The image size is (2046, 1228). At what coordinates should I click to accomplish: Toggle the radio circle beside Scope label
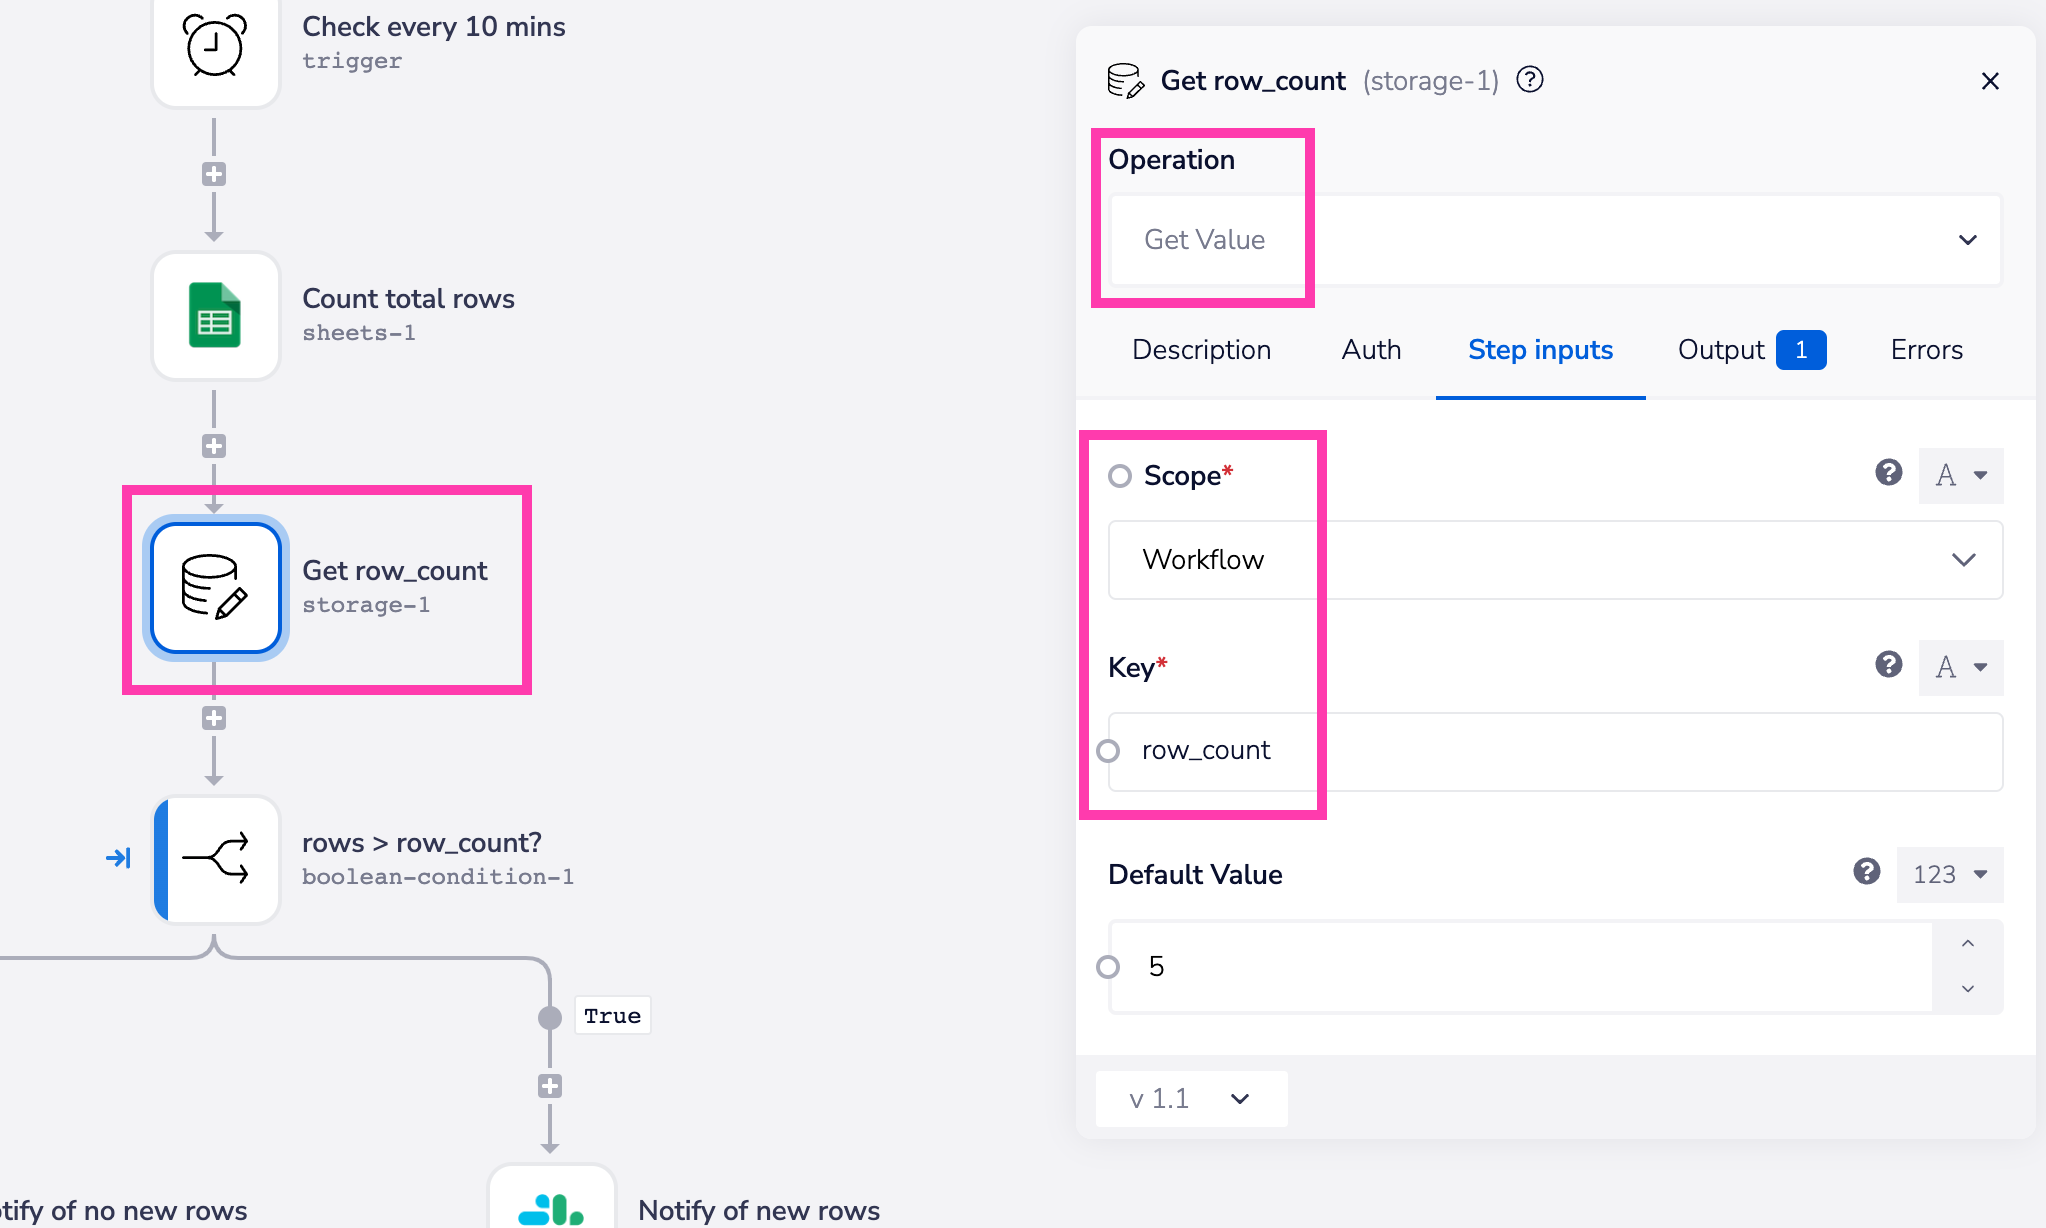(1120, 476)
